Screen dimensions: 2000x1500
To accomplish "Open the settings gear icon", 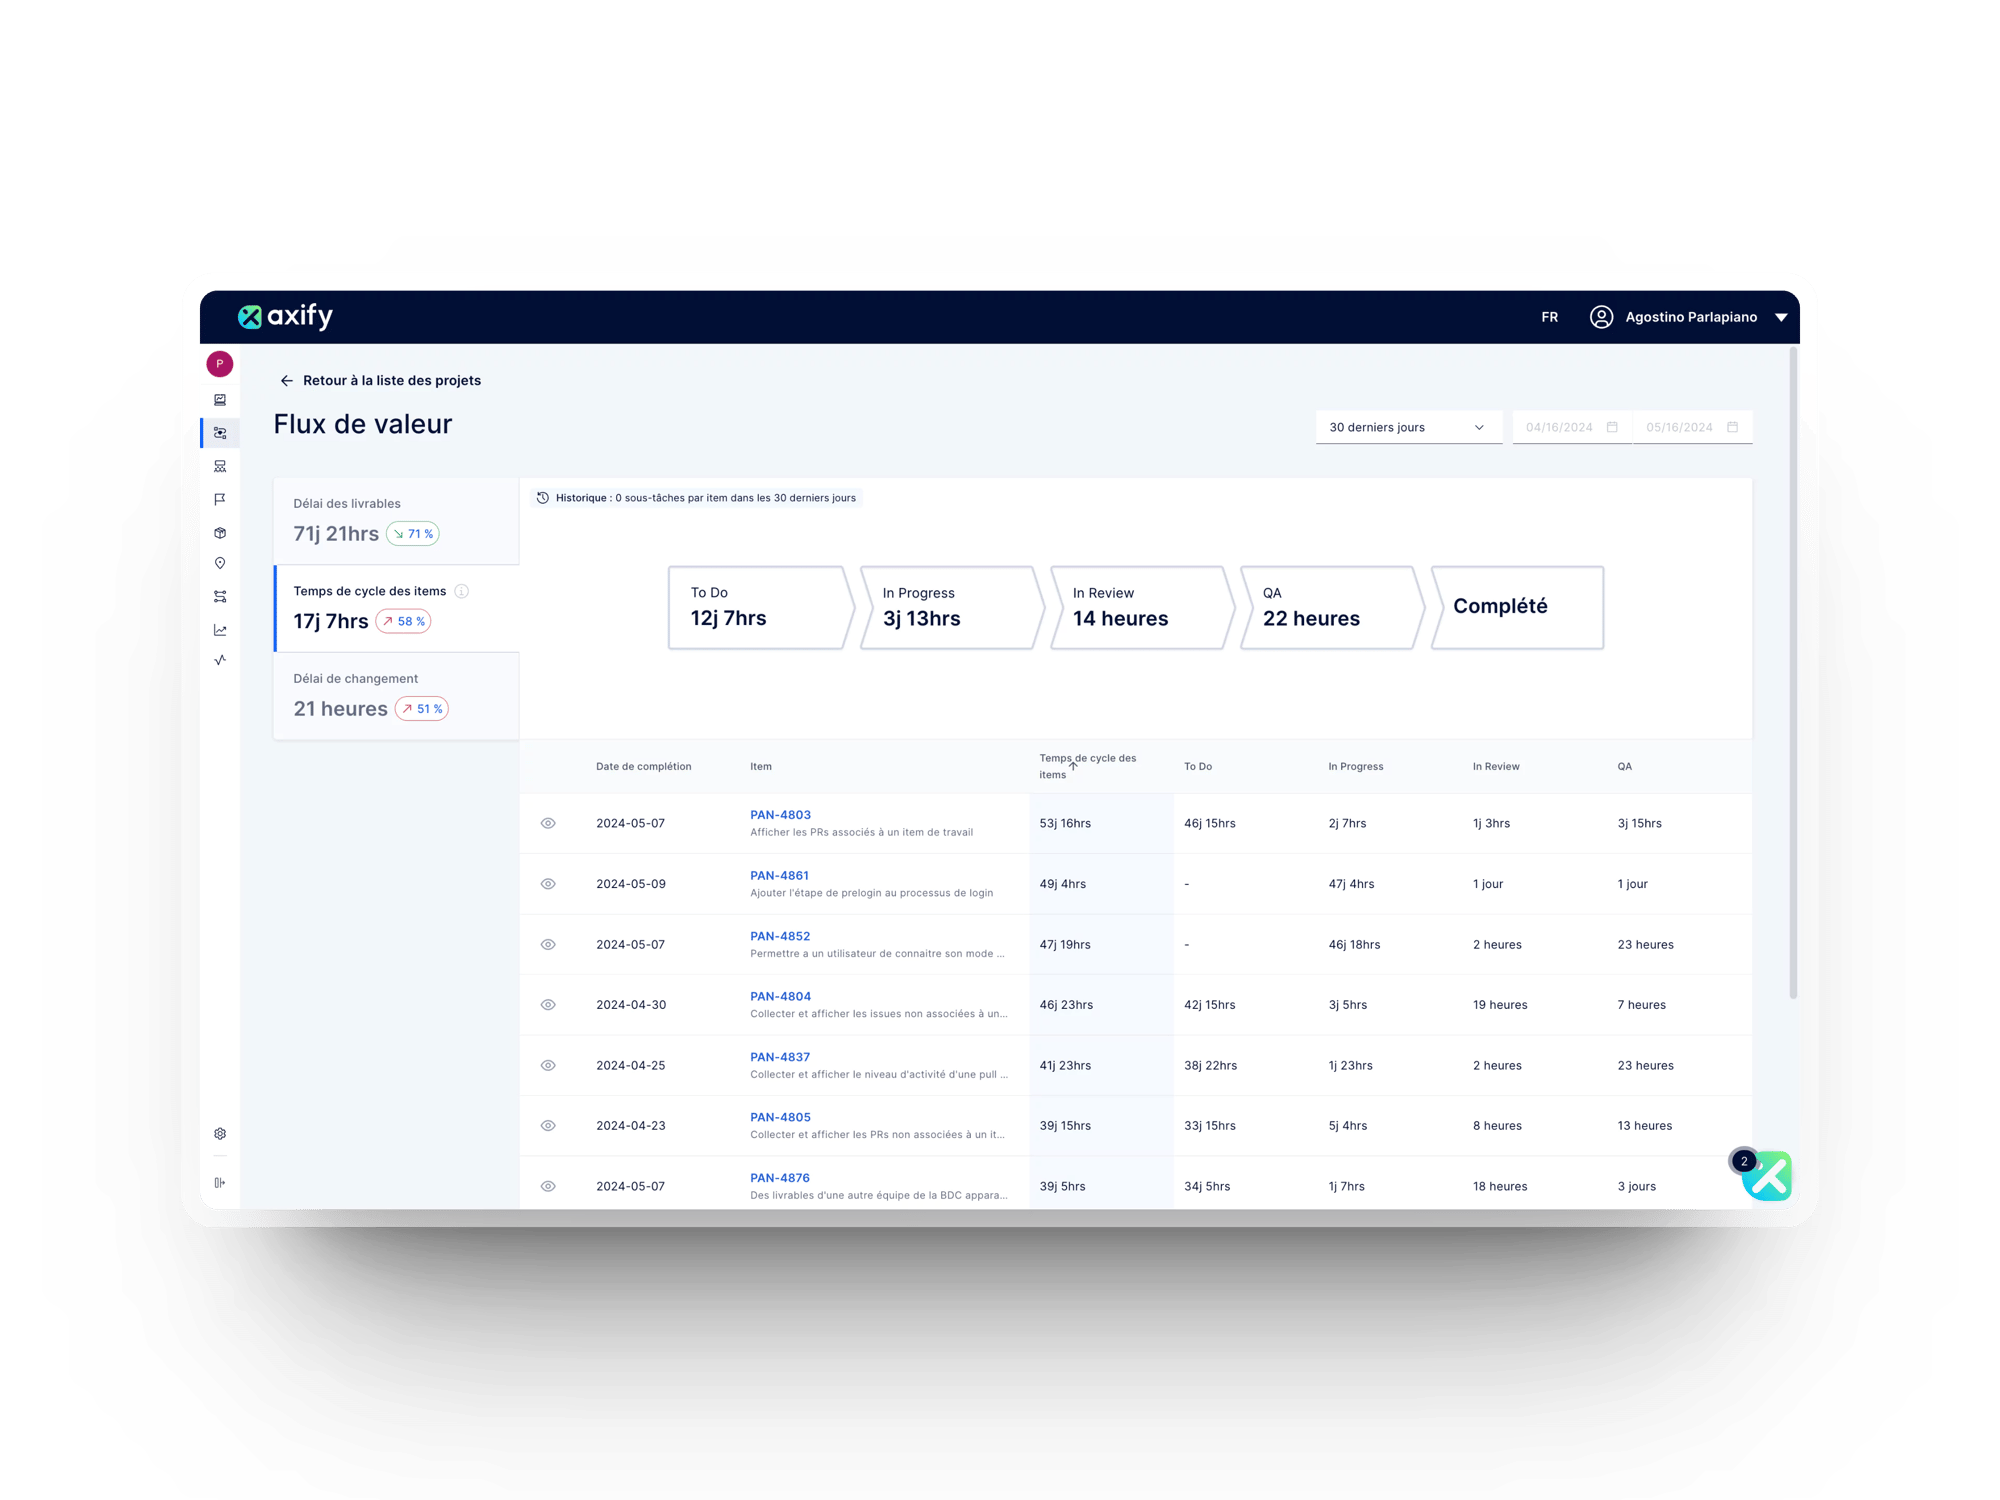I will 220,1133.
